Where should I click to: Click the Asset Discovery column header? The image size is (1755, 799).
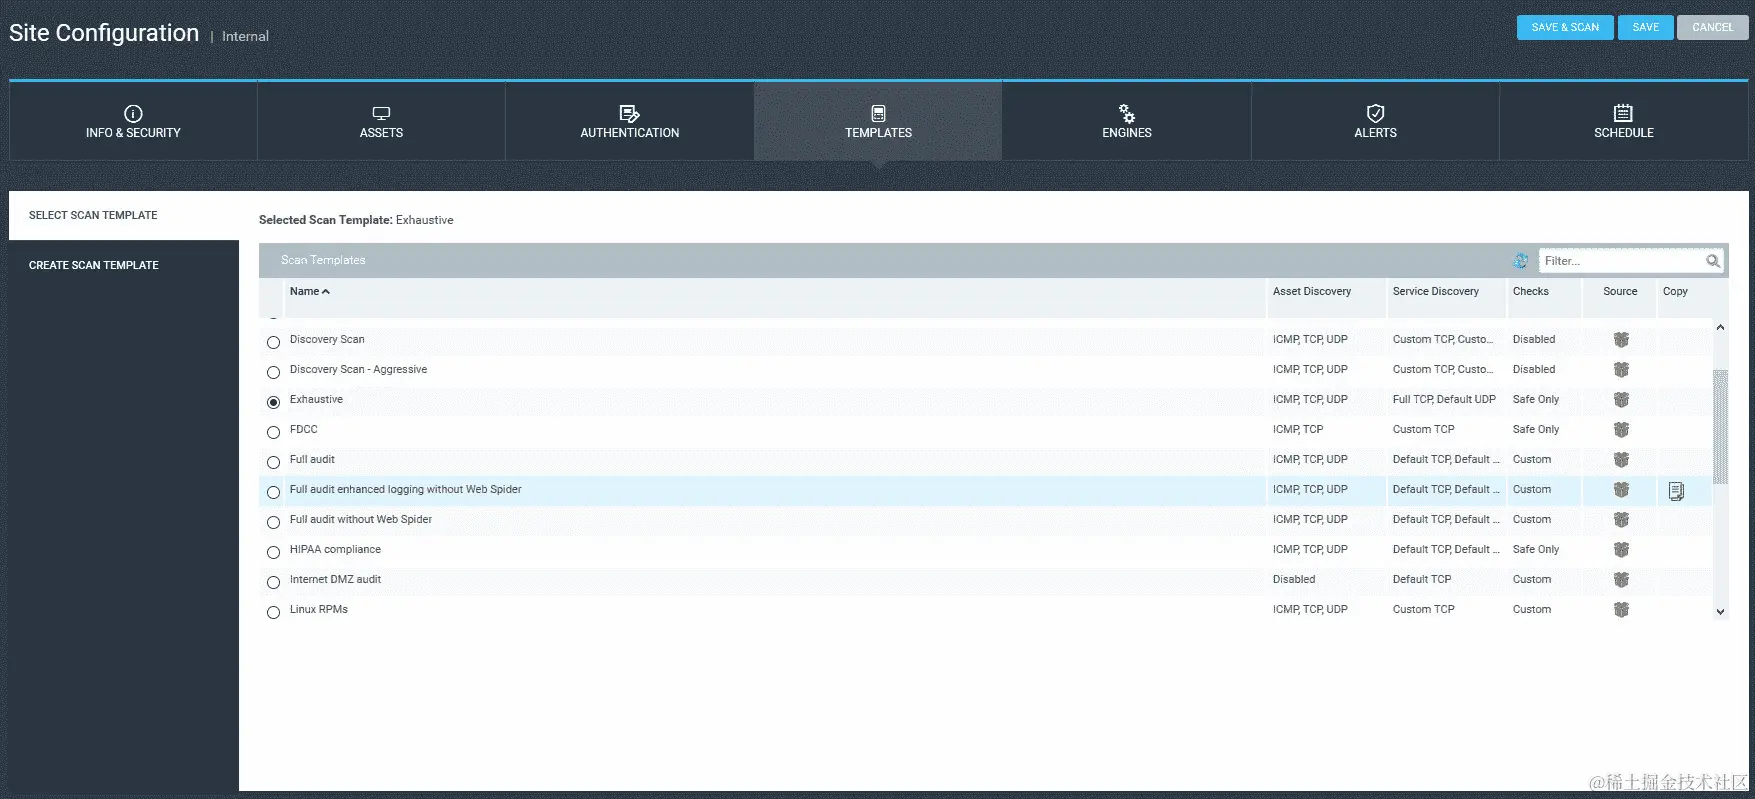(1311, 292)
